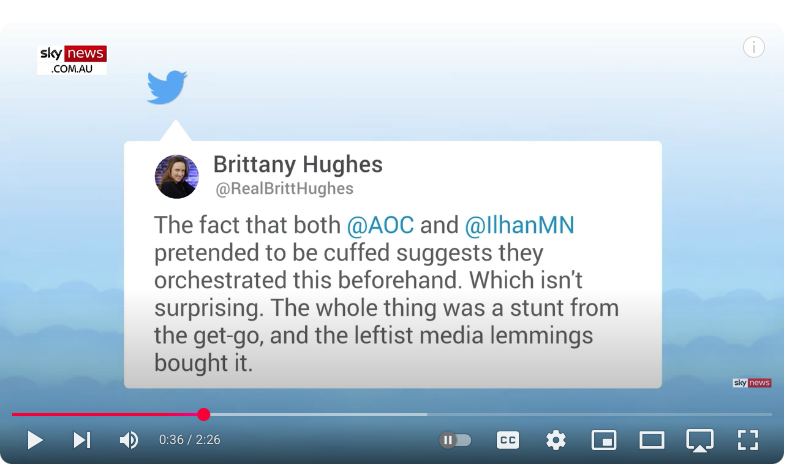The height and width of the screenshot is (468, 786).
Task: Click Brittany Hughes profile picture
Action: pyautogui.click(x=176, y=176)
